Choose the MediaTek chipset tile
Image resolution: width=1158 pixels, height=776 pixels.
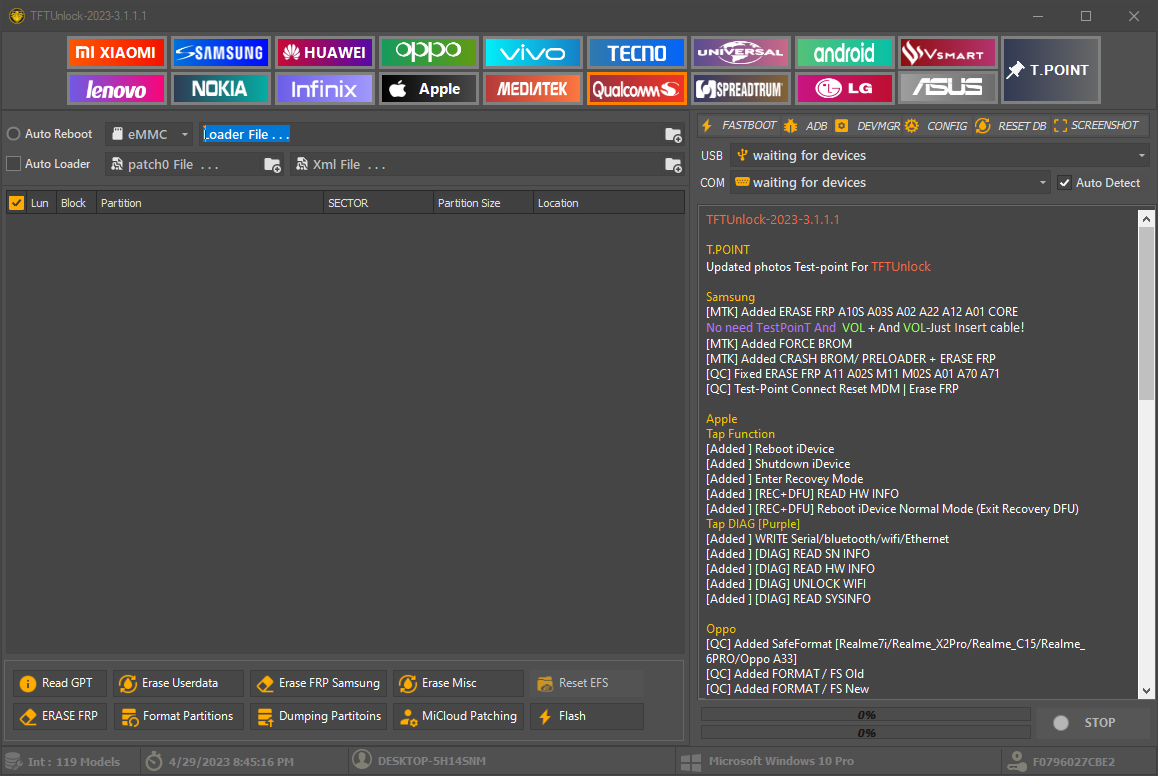(531, 89)
